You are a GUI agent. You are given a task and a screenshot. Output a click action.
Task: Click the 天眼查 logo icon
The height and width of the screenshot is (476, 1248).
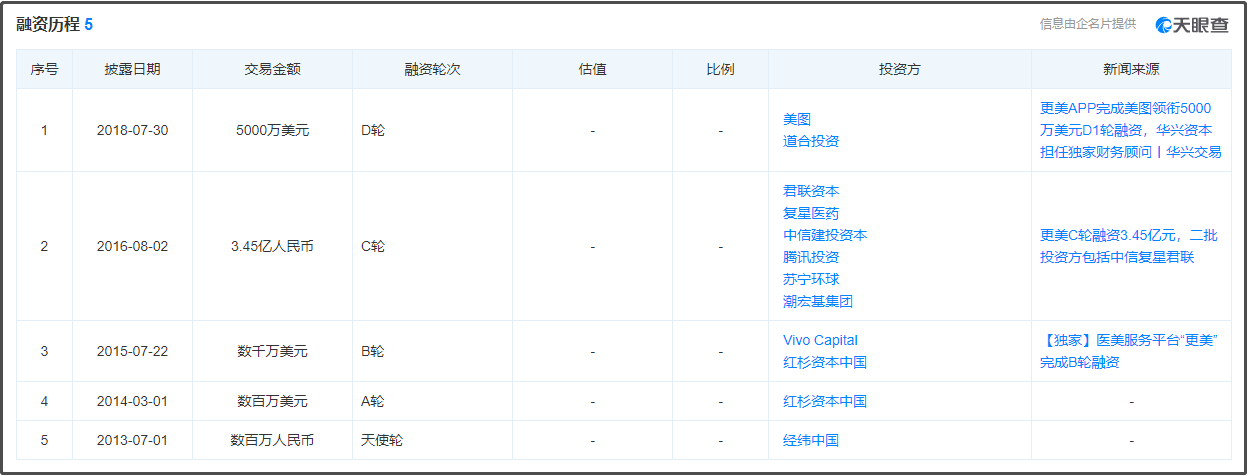pyautogui.click(x=1193, y=24)
